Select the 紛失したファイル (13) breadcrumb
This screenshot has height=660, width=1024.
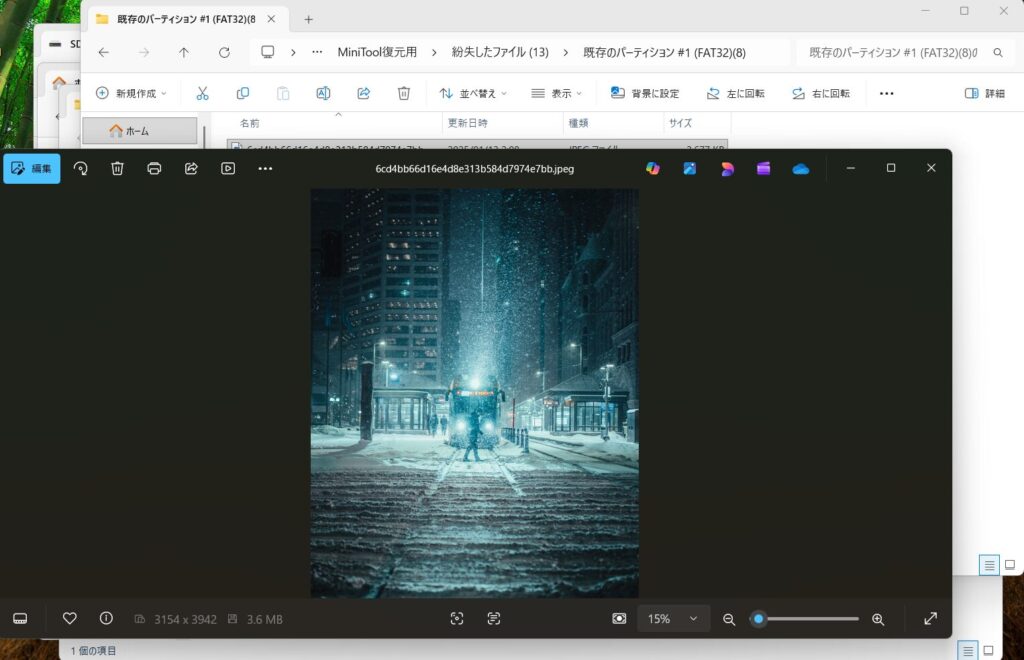(x=499, y=52)
